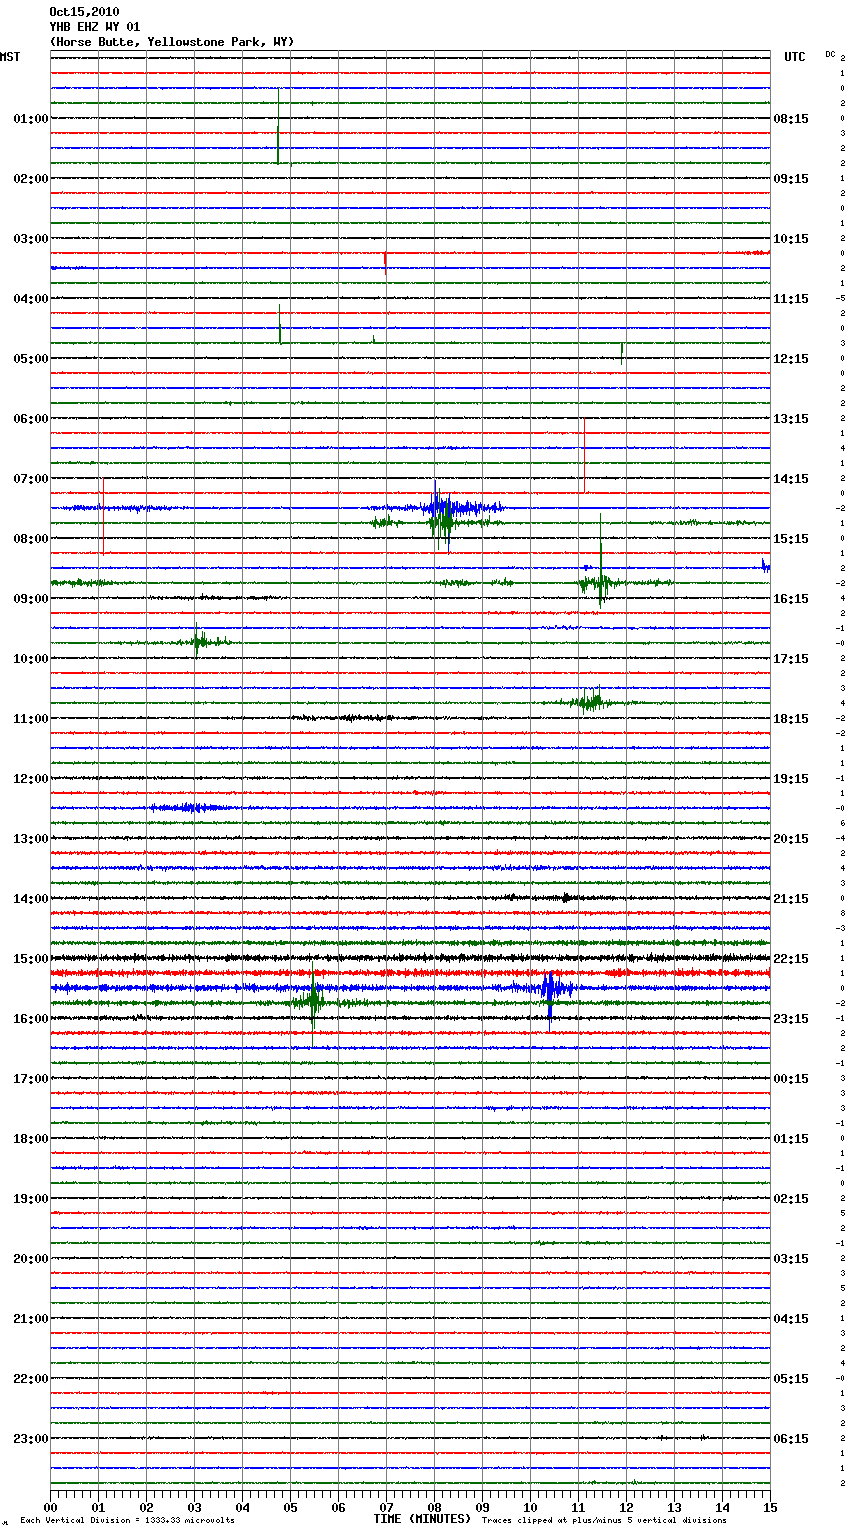The height and width of the screenshot is (1534, 850).
Task: Select the '05:00' MST time label
Action: coord(31,359)
